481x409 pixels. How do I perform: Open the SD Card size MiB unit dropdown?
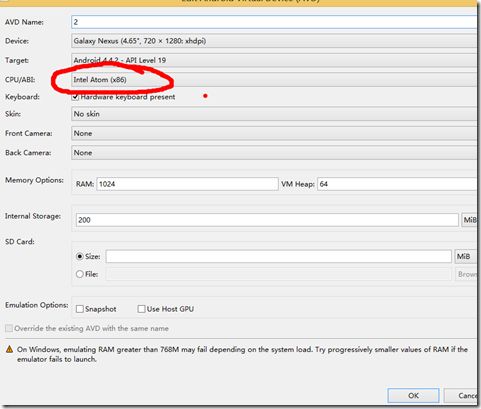click(466, 256)
